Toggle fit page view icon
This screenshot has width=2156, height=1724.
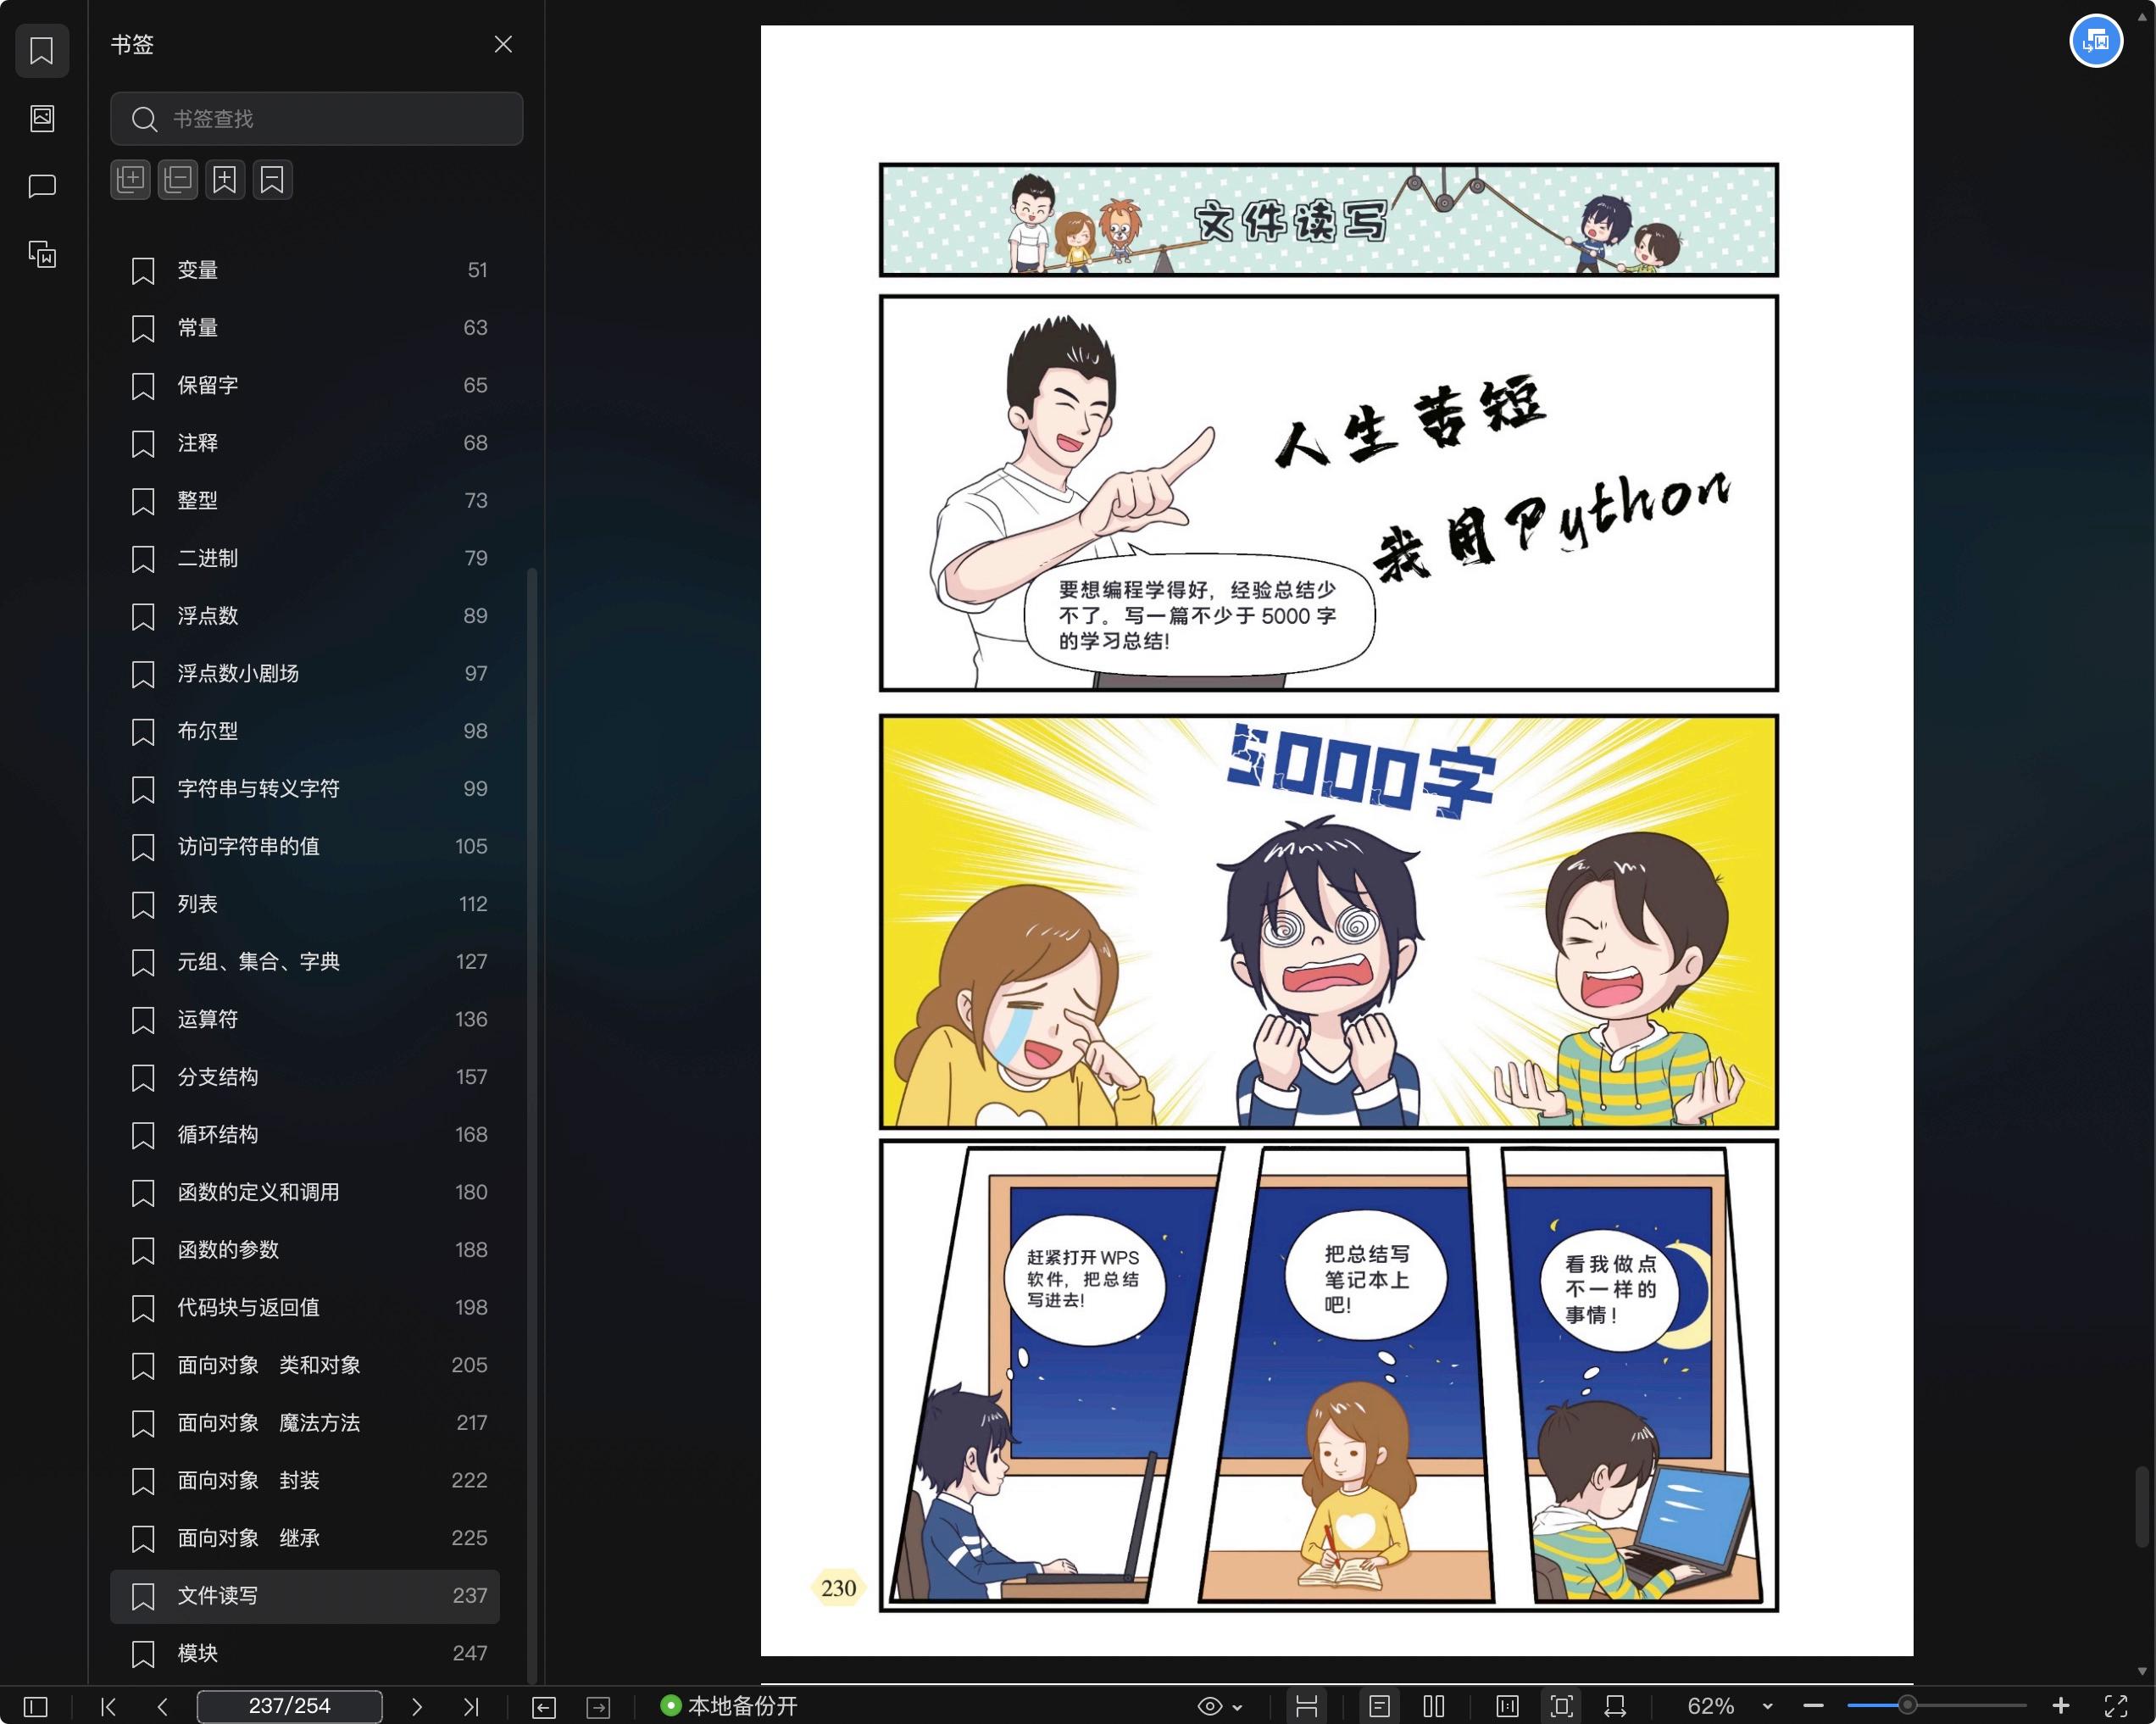pos(1561,1706)
